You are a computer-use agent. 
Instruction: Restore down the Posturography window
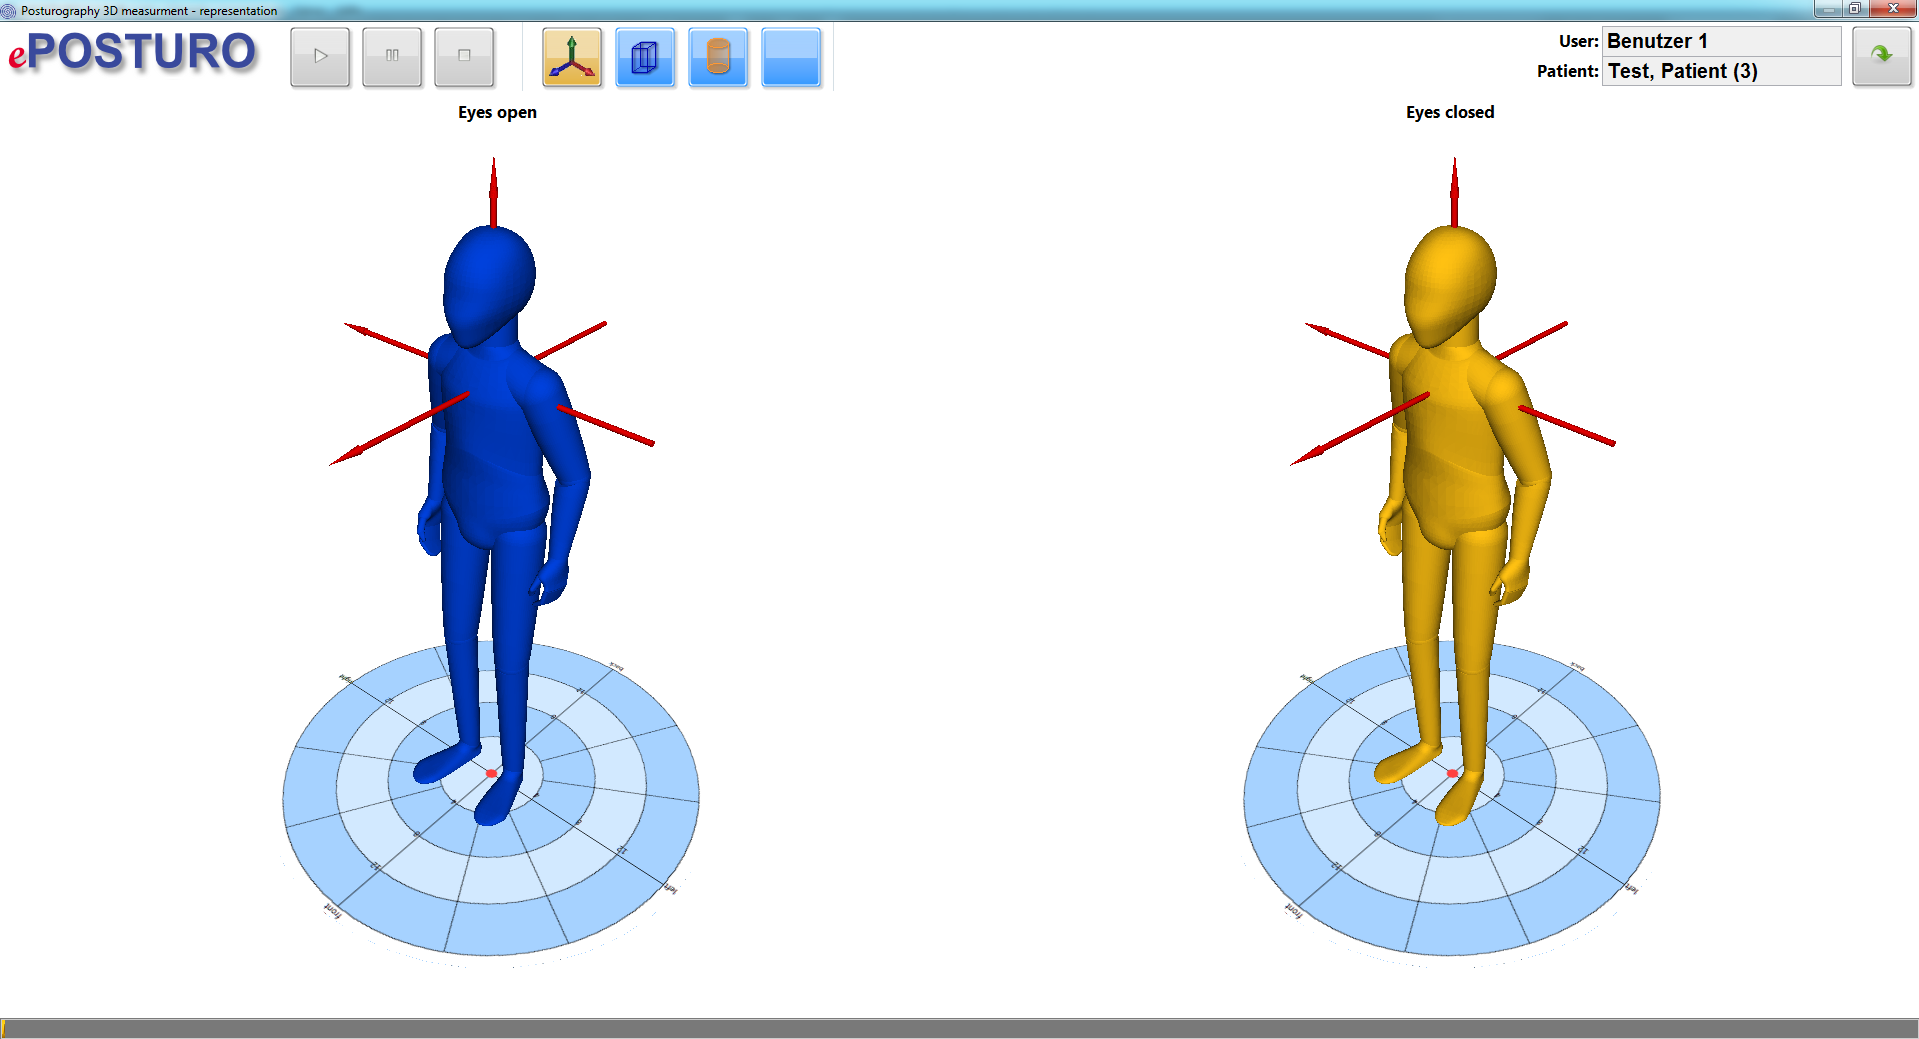click(1854, 9)
